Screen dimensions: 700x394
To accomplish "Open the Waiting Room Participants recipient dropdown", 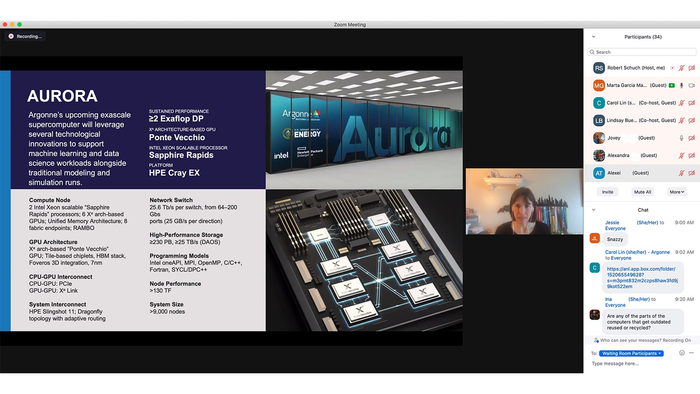I will click(631, 353).
